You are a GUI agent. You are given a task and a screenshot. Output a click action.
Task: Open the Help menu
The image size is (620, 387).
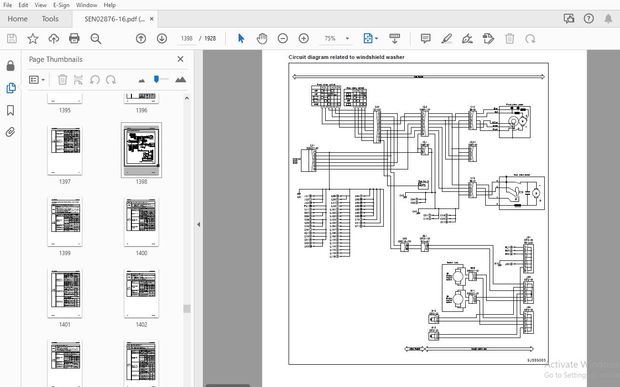(x=110, y=5)
